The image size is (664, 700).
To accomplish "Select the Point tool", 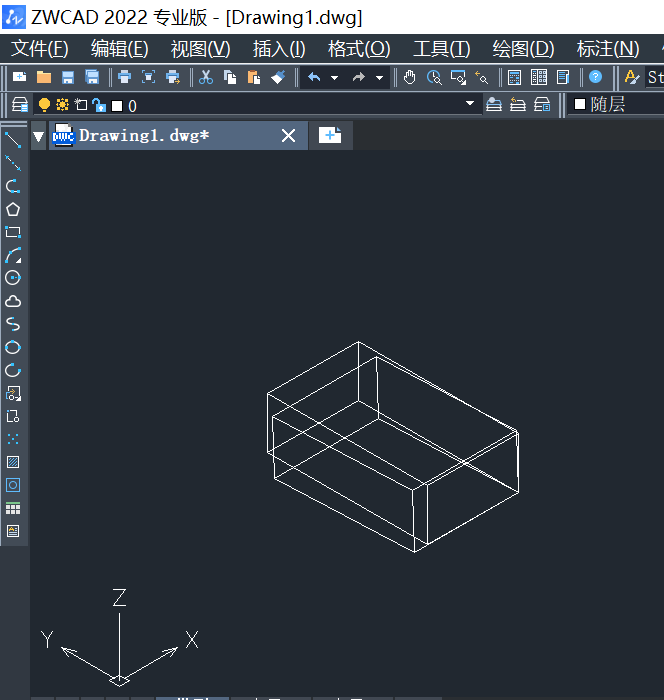I will click(x=13, y=439).
